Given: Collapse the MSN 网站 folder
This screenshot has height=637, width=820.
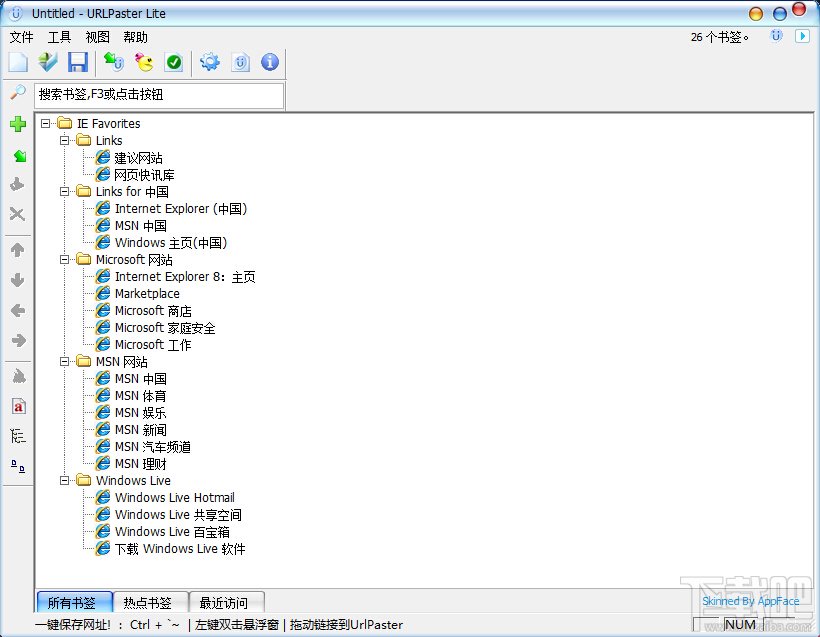Looking at the screenshot, I should [64, 361].
